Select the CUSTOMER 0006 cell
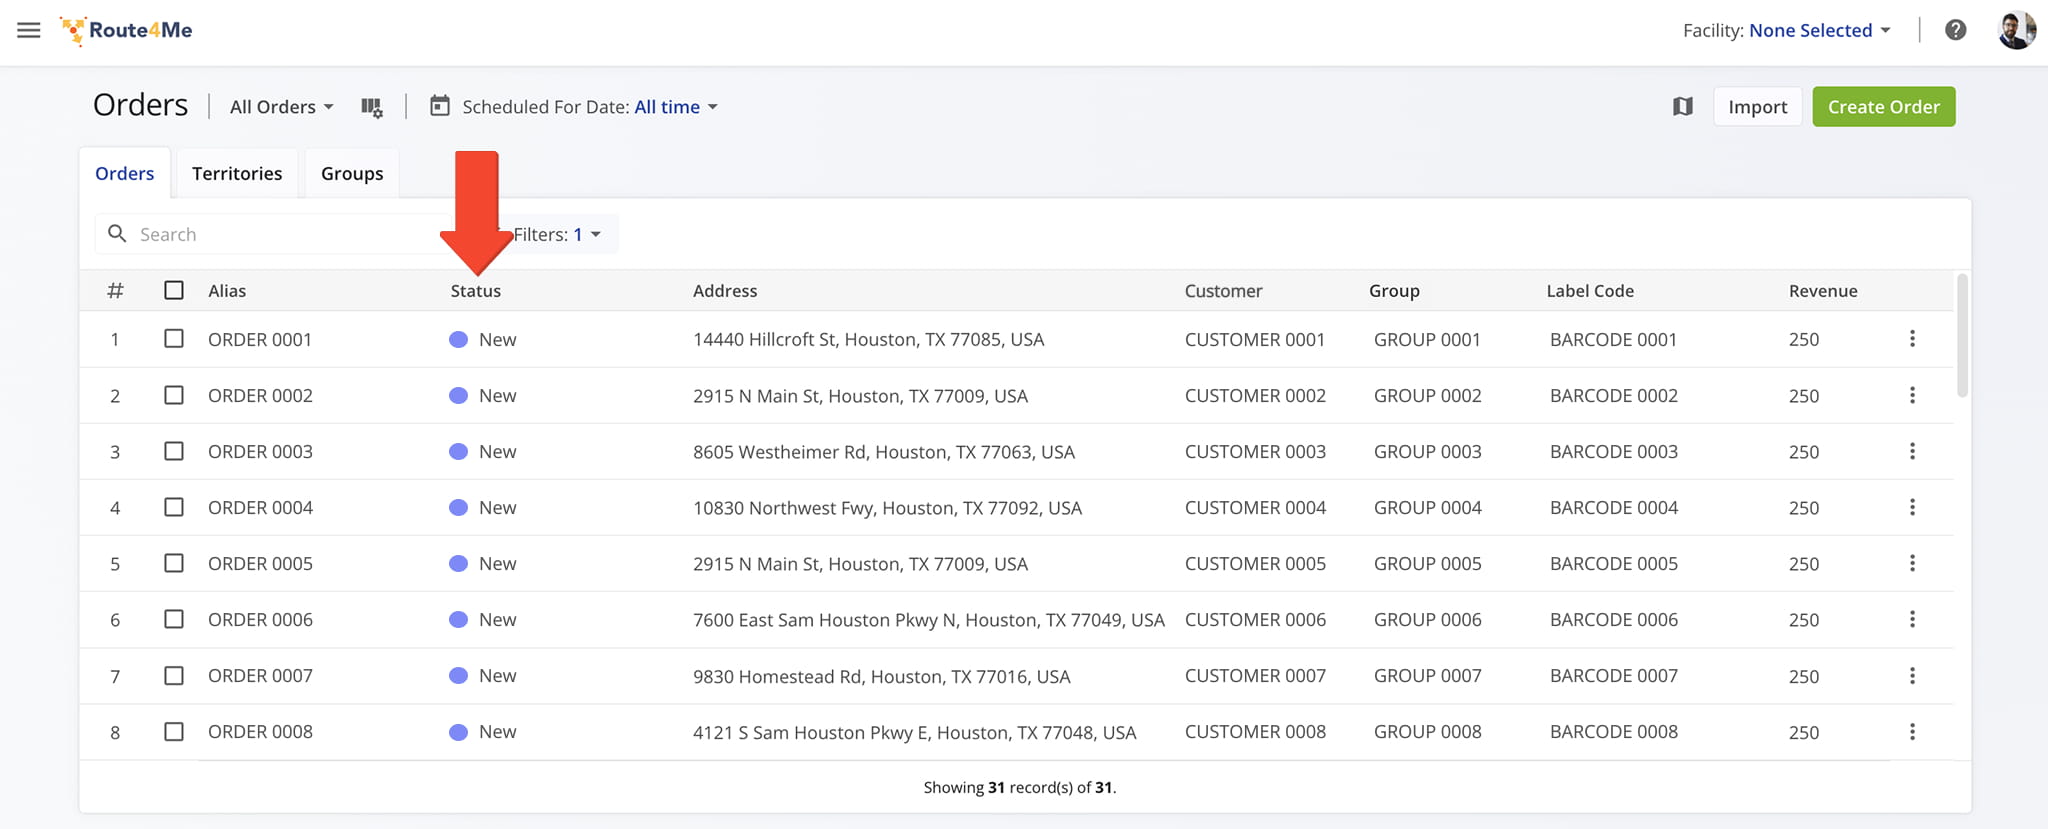 (1255, 619)
